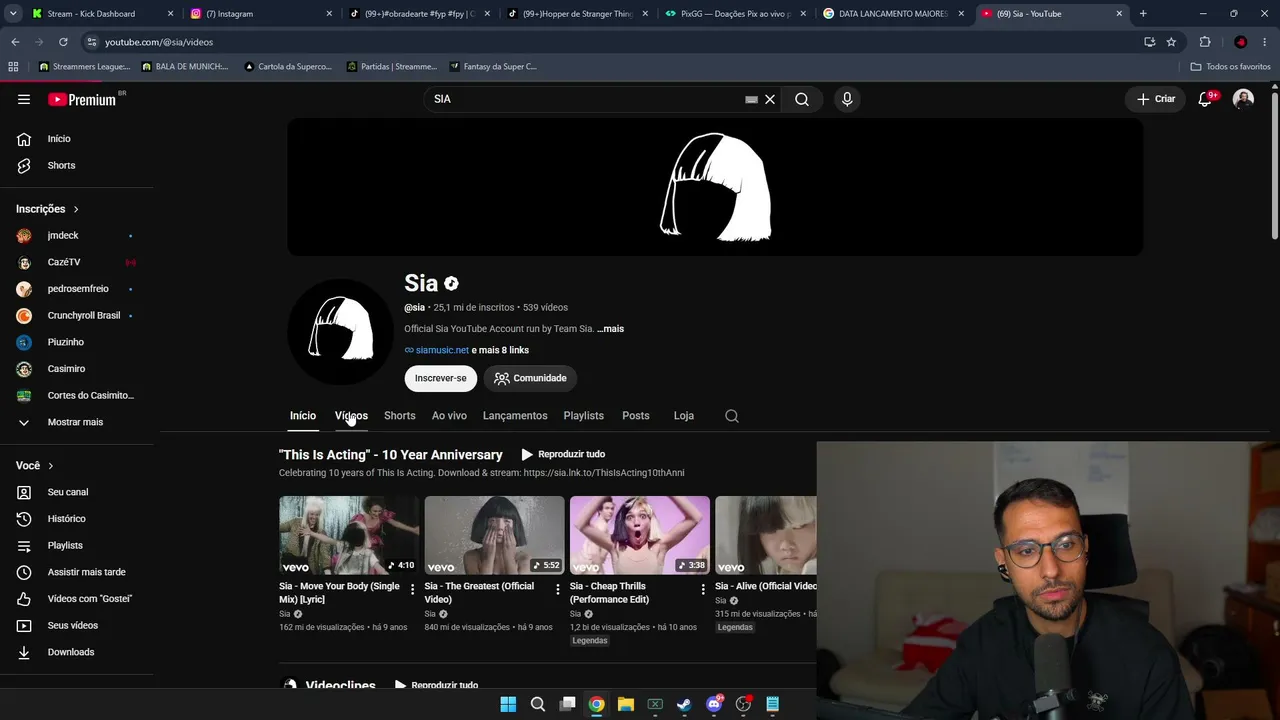Open Discord from the taskbar
The image size is (1280, 720).
pyautogui.click(x=714, y=704)
